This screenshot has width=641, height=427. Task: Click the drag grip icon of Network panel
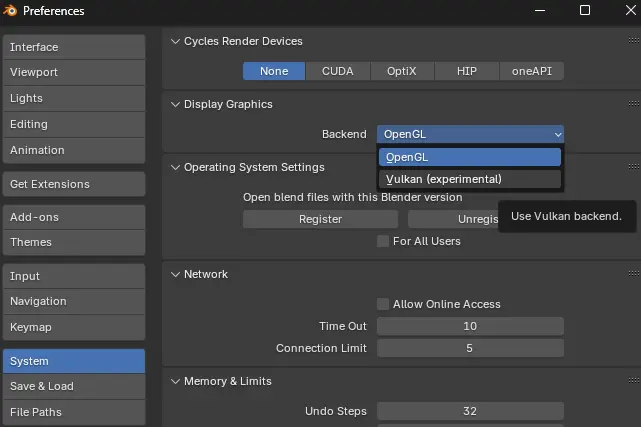click(x=634, y=273)
